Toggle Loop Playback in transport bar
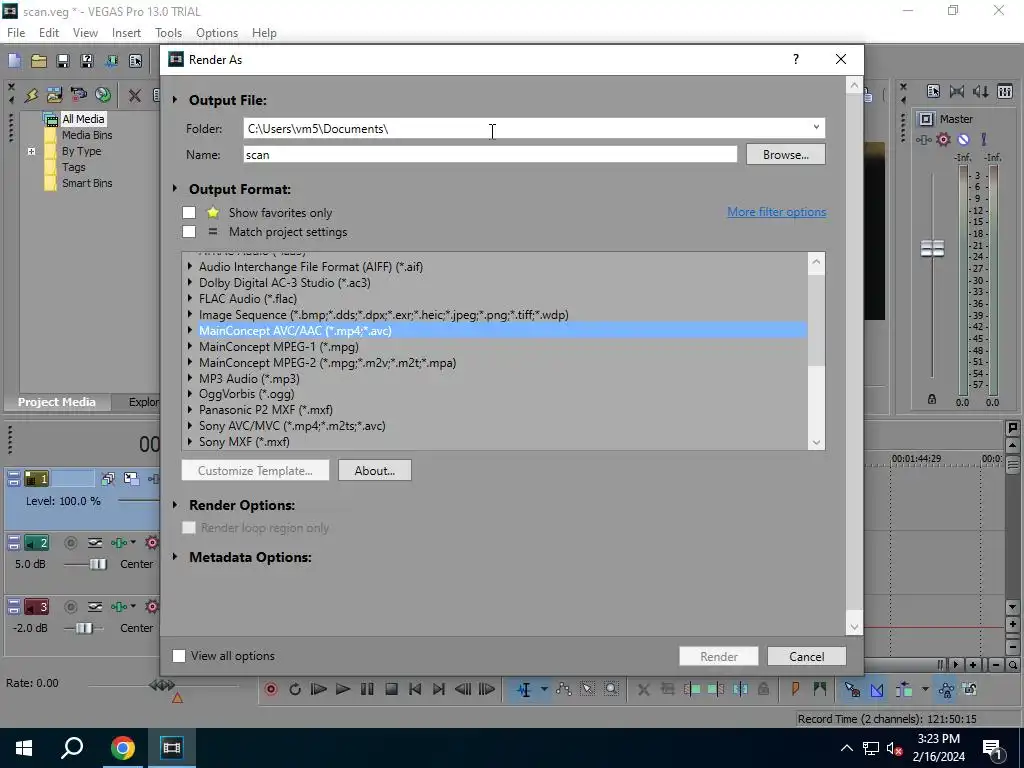Image resolution: width=1024 pixels, height=768 pixels. click(295, 689)
